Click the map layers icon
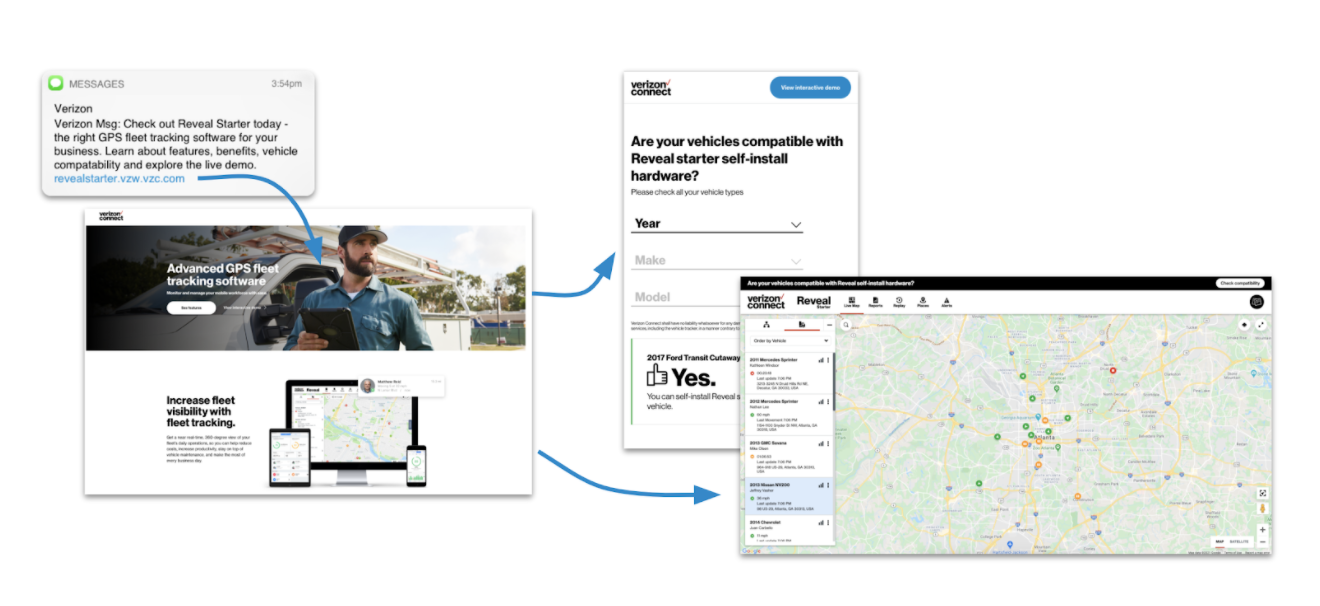This screenshot has height=606, width=1320. pos(1244,325)
